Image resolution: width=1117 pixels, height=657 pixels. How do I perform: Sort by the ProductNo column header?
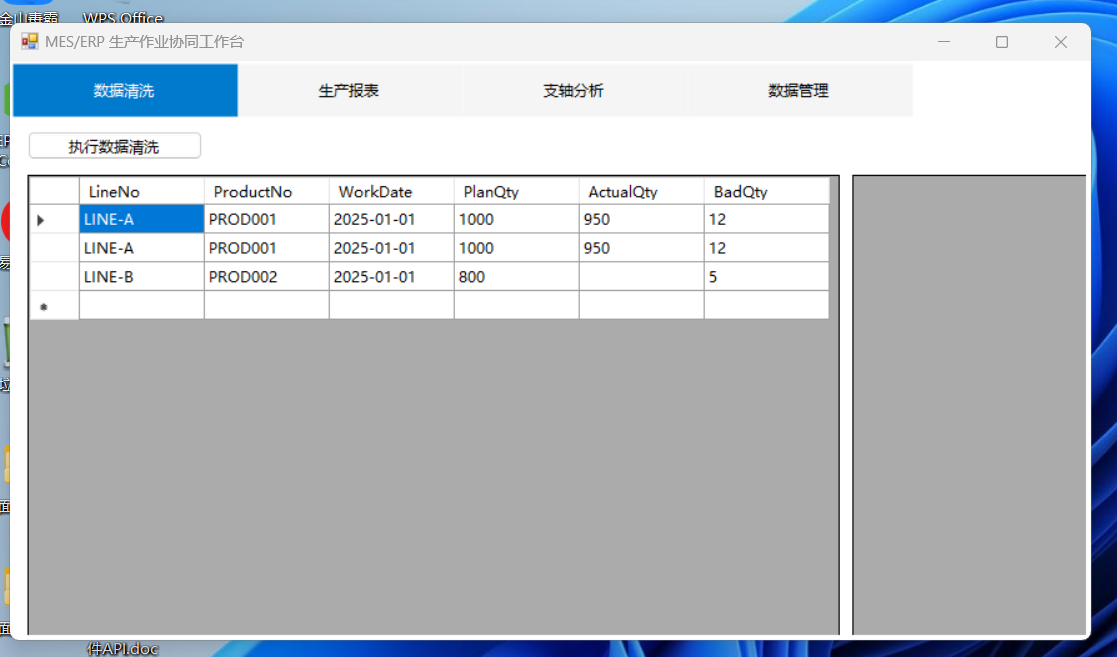point(266,191)
